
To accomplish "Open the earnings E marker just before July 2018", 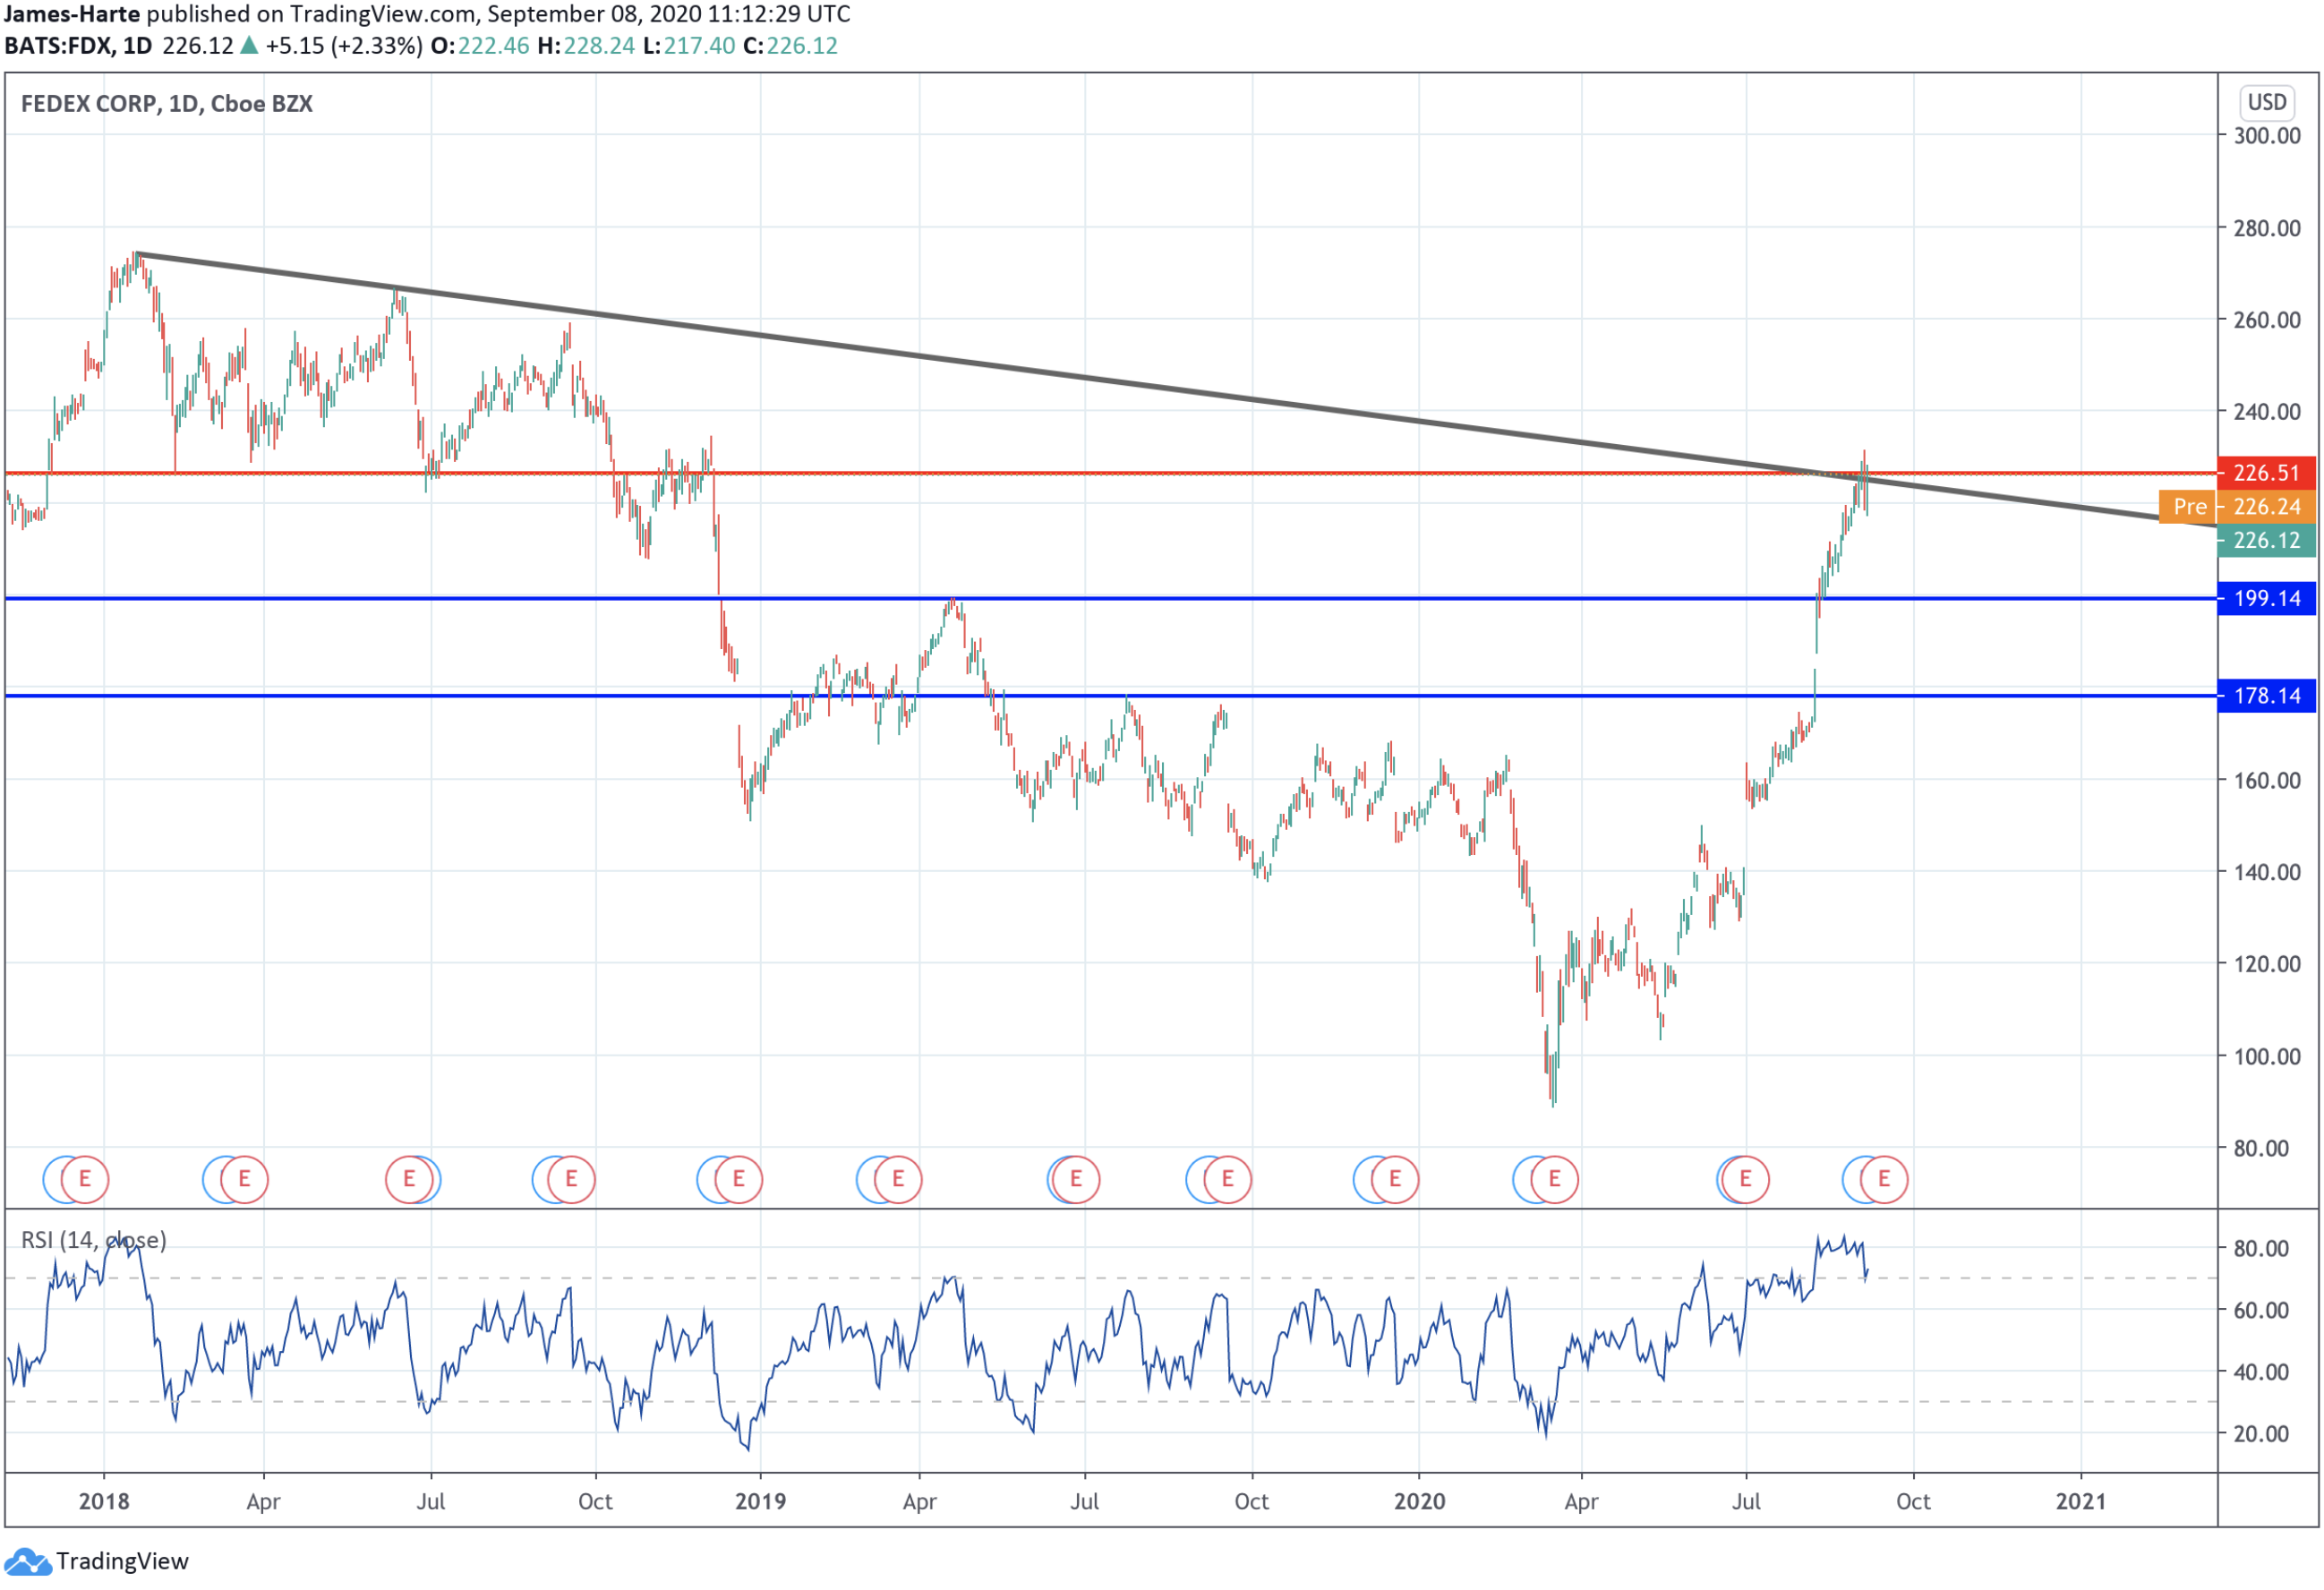I will [x=409, y=1179].
